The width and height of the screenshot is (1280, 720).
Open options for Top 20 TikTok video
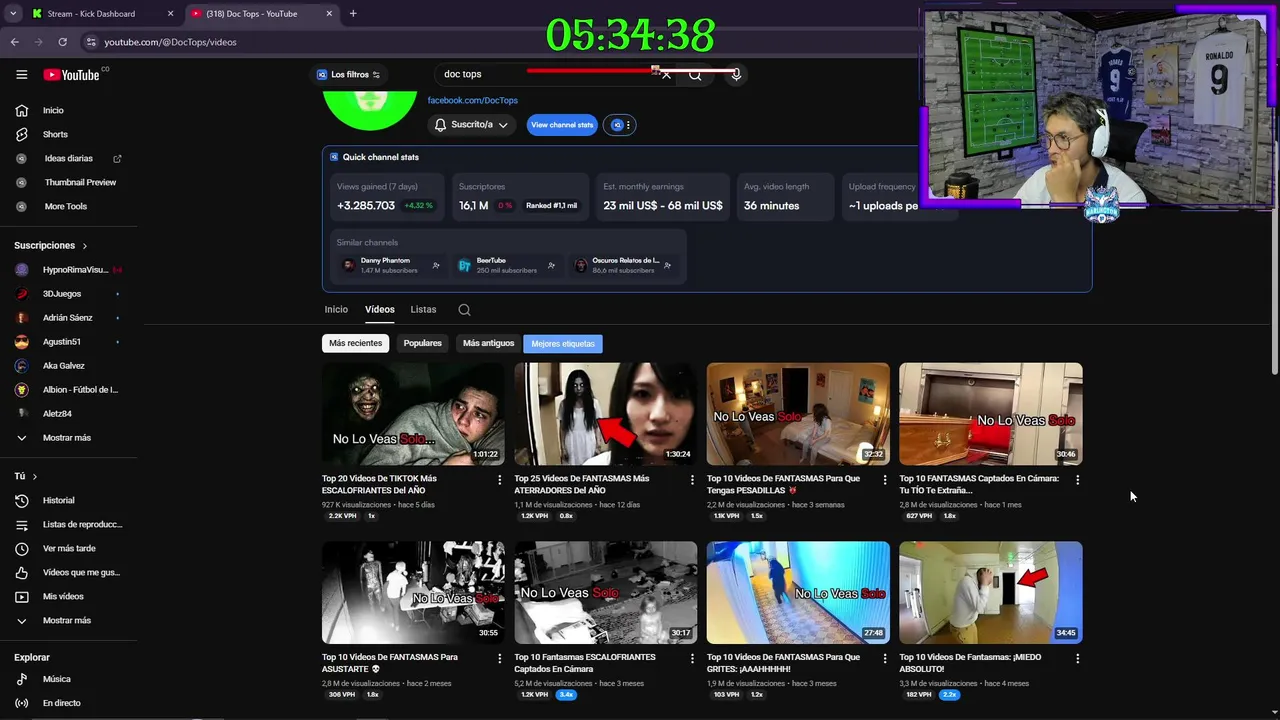coord(500,480)
